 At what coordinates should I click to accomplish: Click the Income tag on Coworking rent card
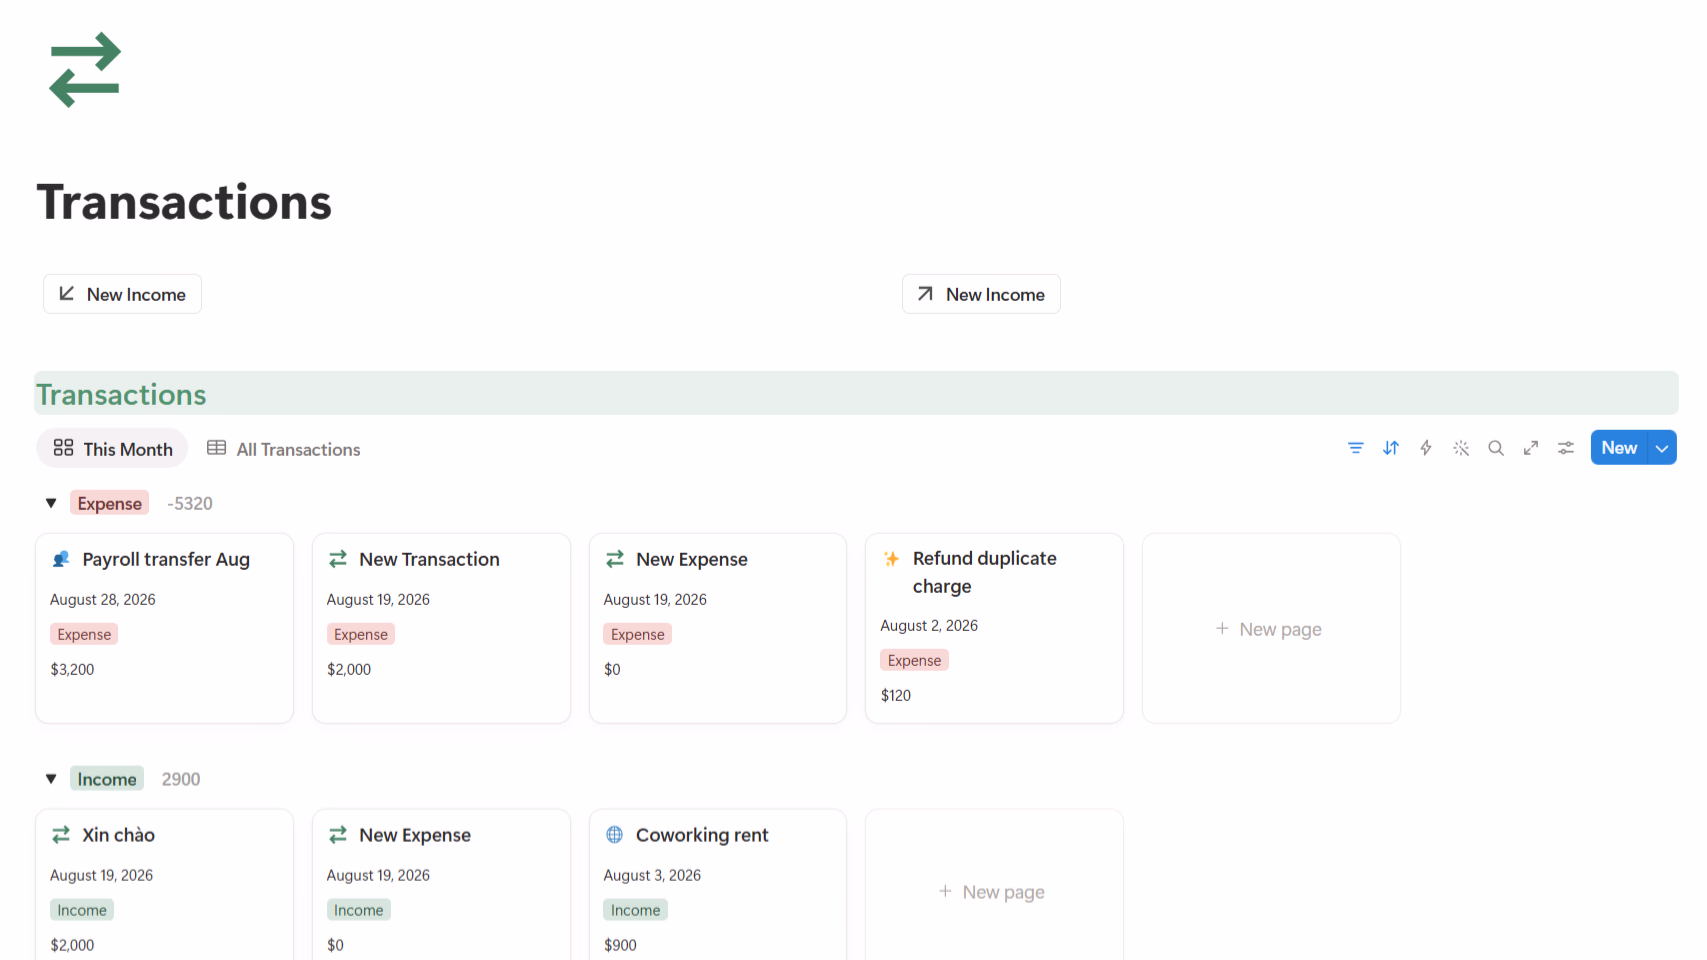coord(636,910)
